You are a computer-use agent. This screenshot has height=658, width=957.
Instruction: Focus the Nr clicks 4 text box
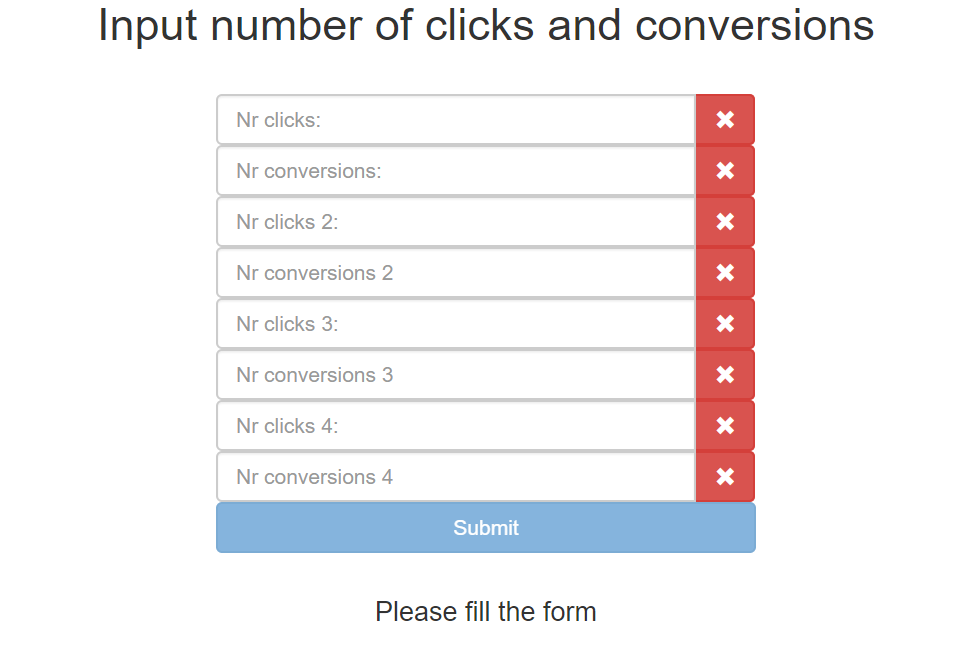(456, 425)
